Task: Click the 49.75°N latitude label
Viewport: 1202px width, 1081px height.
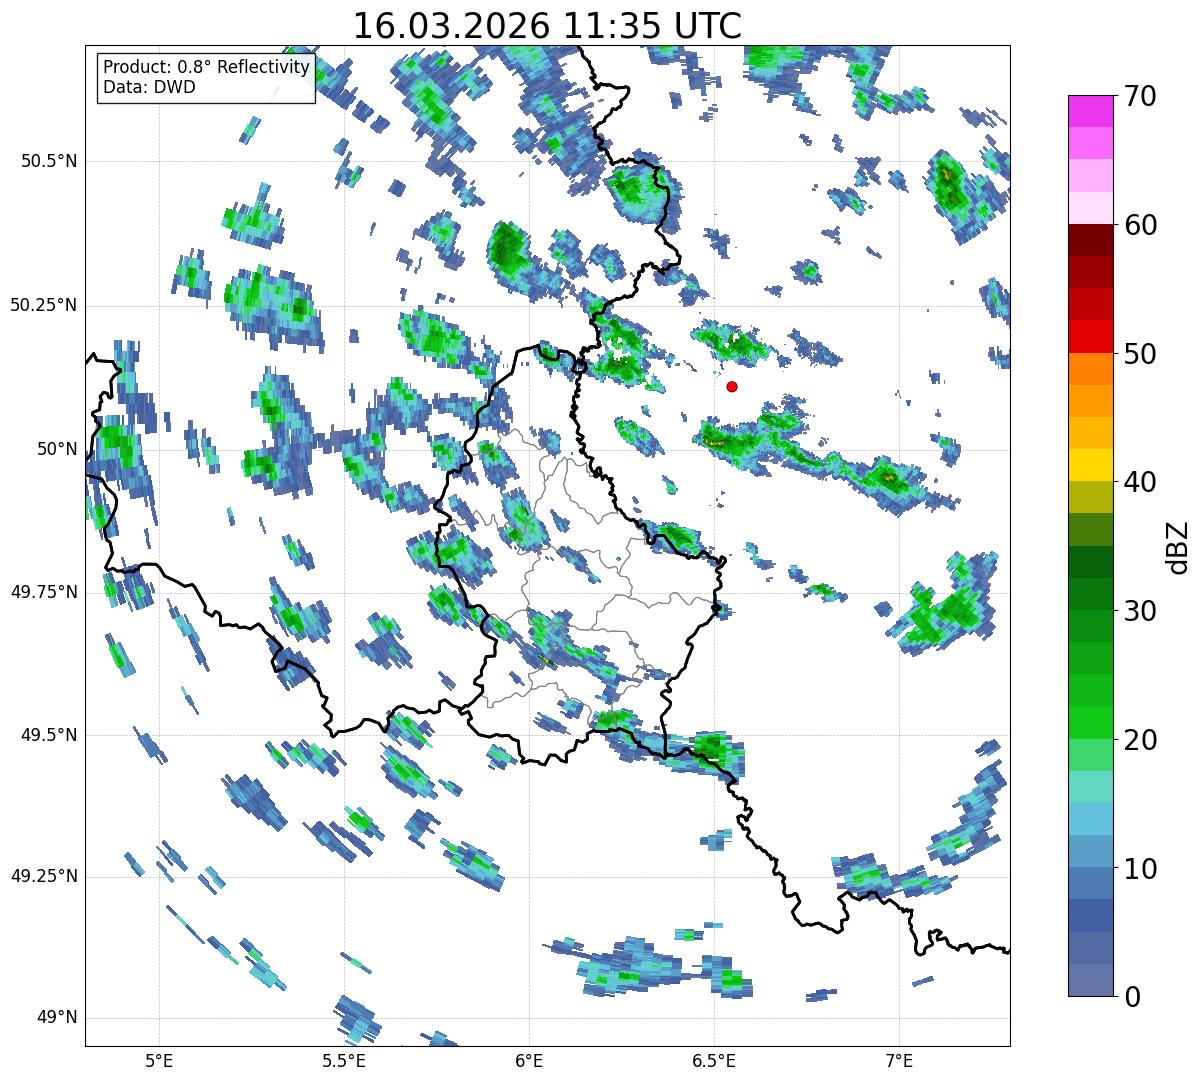Action: pos(44,592)
